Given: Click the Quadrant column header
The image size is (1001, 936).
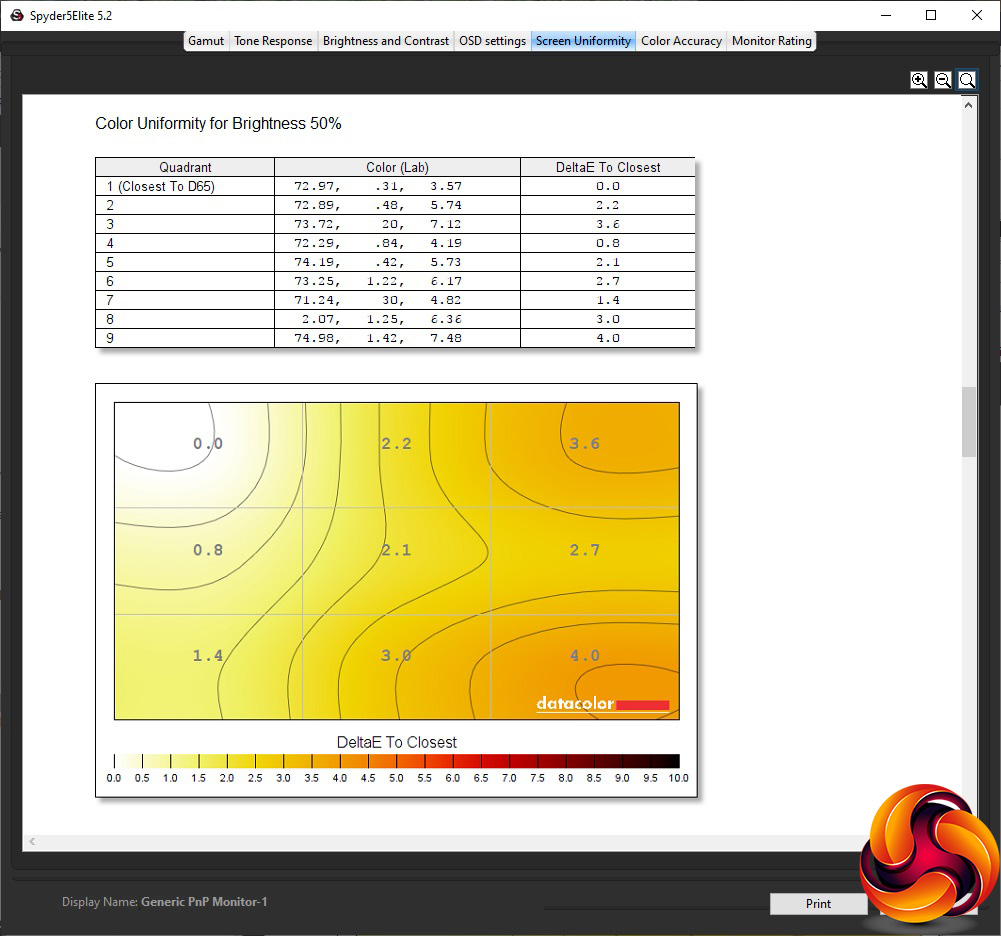Looking at the screenshot, I should click(x=185, y=167).
